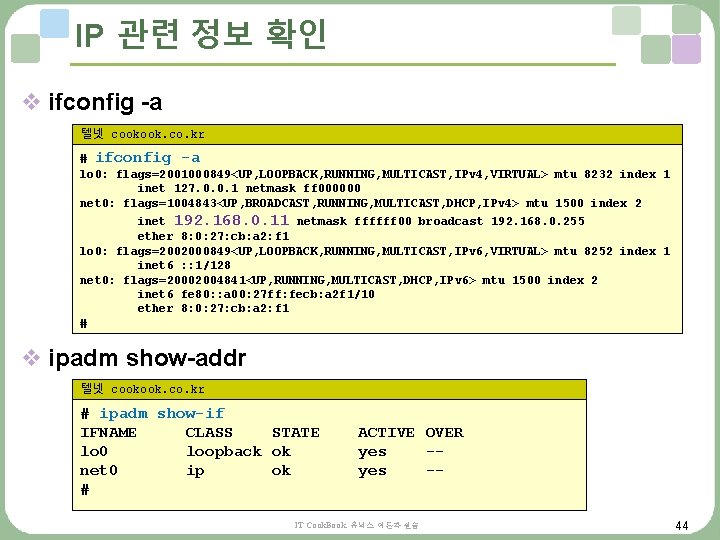Viewport: 720px width, 540px height.
Task: Click the broadcast address 192.168.0.255
Action: pos(538,221)
